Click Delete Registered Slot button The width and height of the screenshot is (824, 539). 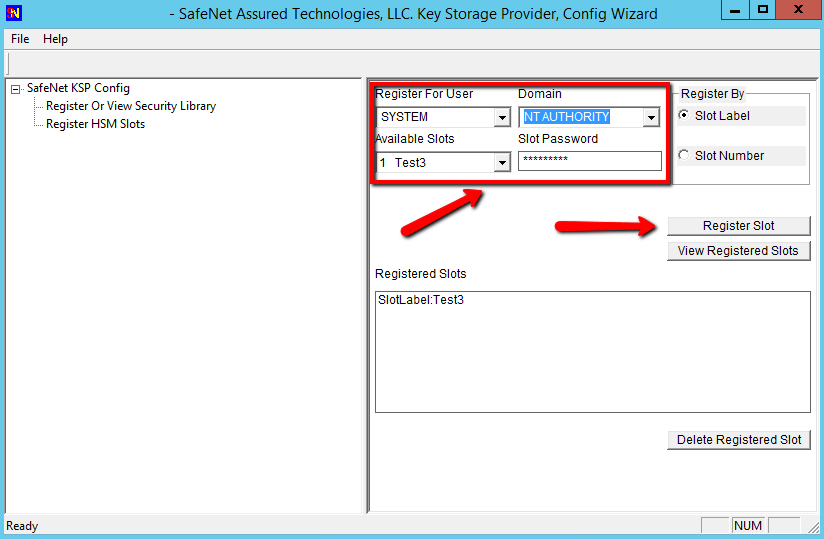click(x=738, y=440)
